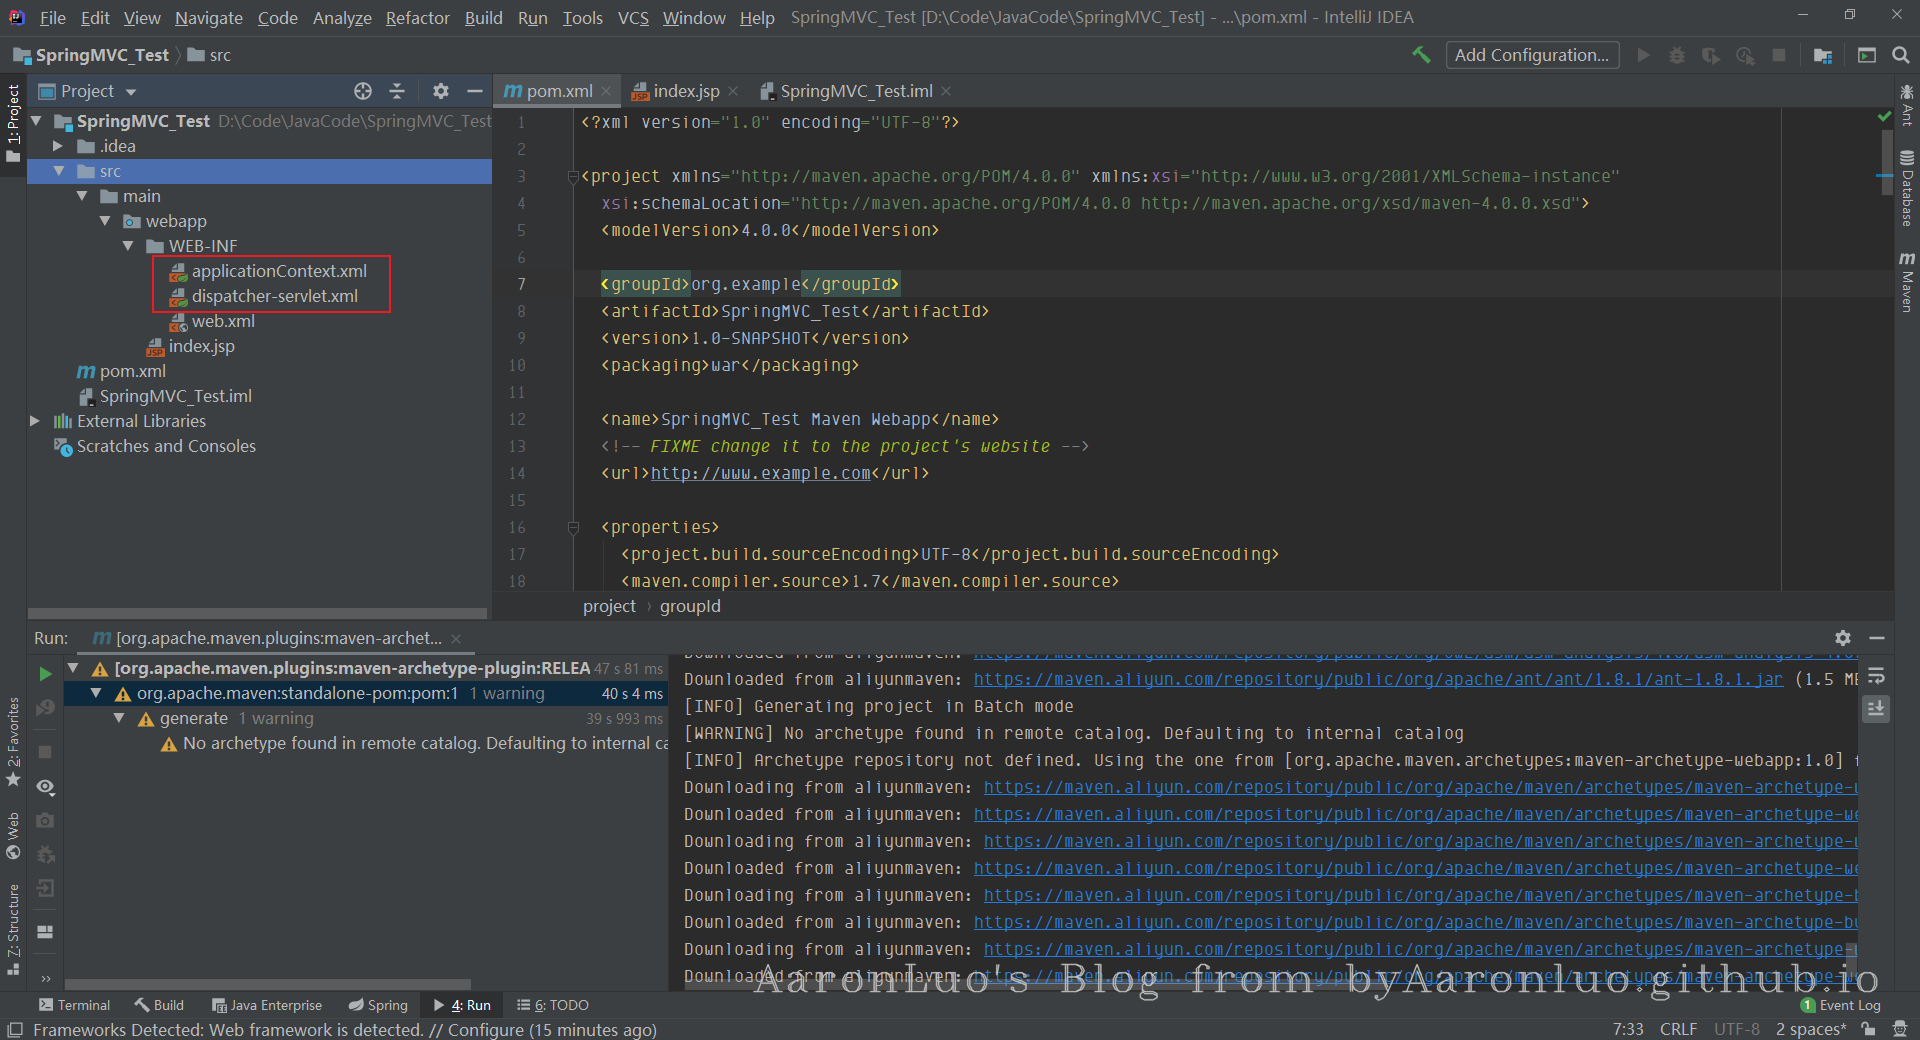
Task: Click the Debug bug icon in the top toolbar
Action: [x=1677, y=55]
